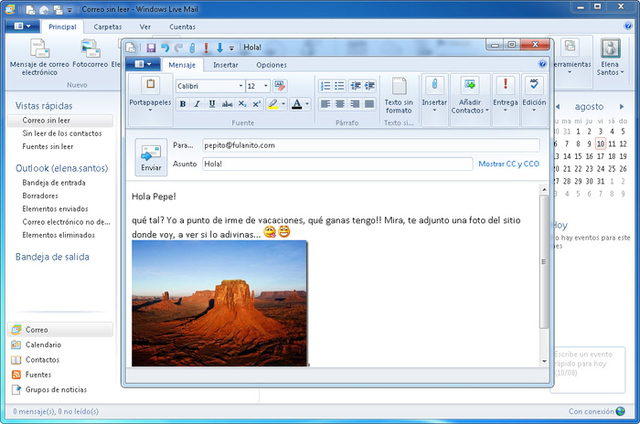Open the Calibri font name dropdown

(x=241, y=86)
